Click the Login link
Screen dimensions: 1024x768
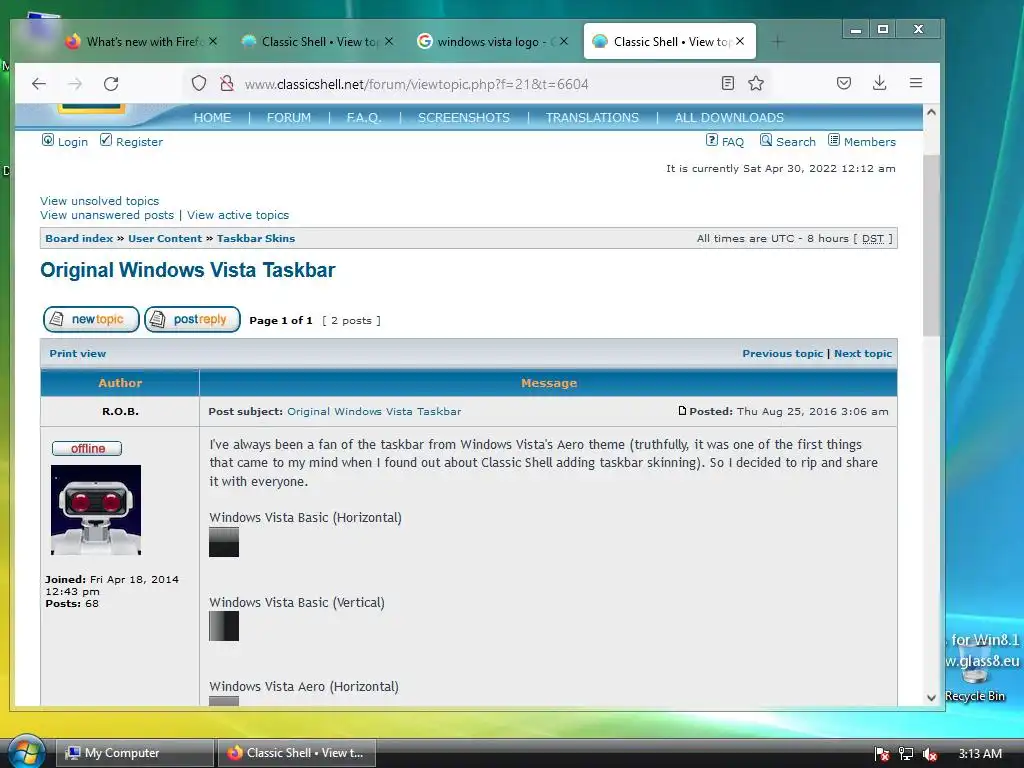click(x=72, y=142)
